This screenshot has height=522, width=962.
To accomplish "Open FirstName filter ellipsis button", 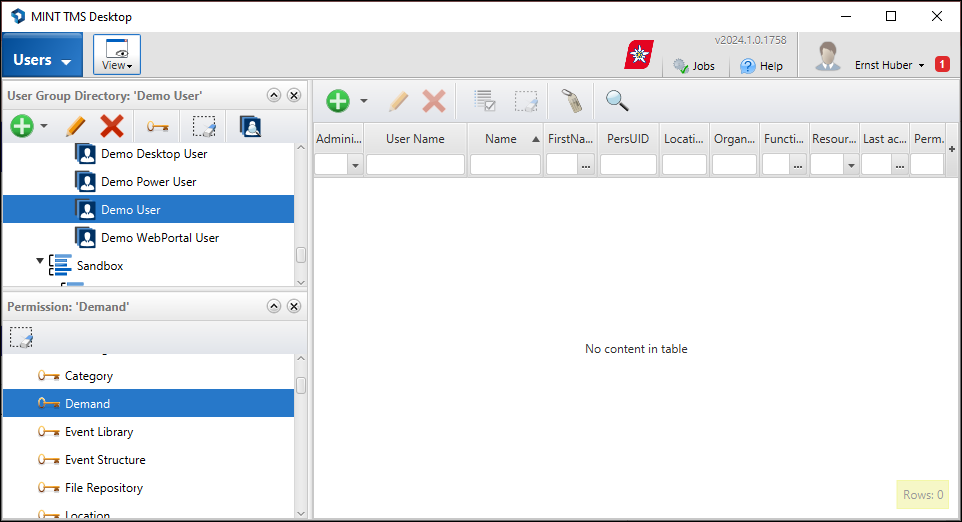I will [586, 165].
